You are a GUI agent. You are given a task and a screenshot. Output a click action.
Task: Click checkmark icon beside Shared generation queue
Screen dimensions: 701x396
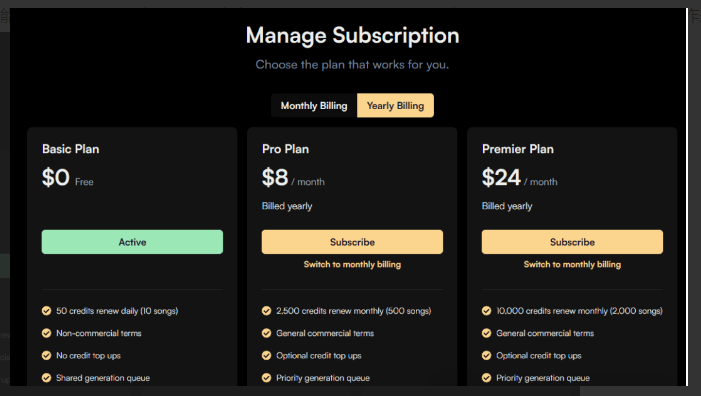click(46, 378)
